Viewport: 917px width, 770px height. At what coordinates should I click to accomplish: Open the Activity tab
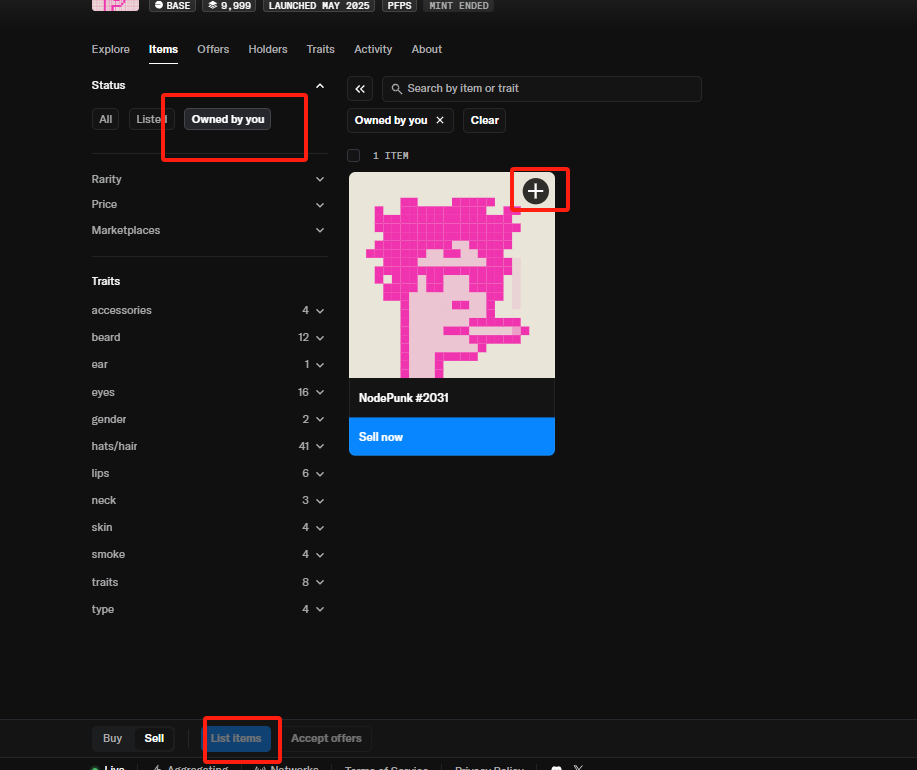coord(373,50)
